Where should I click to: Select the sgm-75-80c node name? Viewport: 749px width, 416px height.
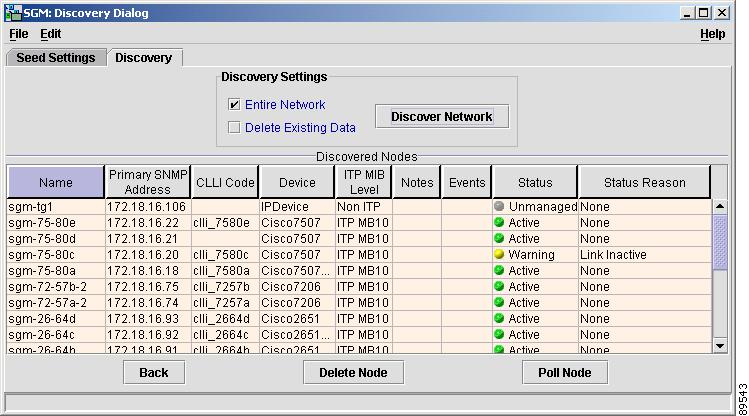click(42, 255)
